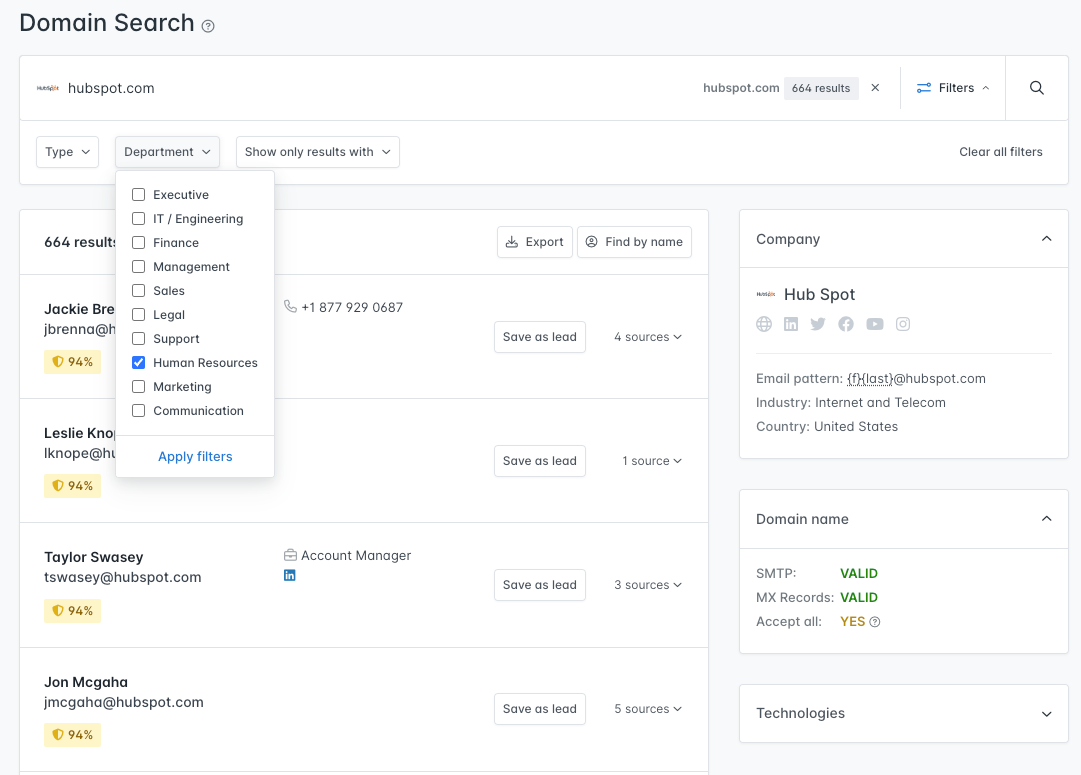Save Taylor Swasey as lead
Screen dimensions: 1081x775
click(x=540, y=585)
